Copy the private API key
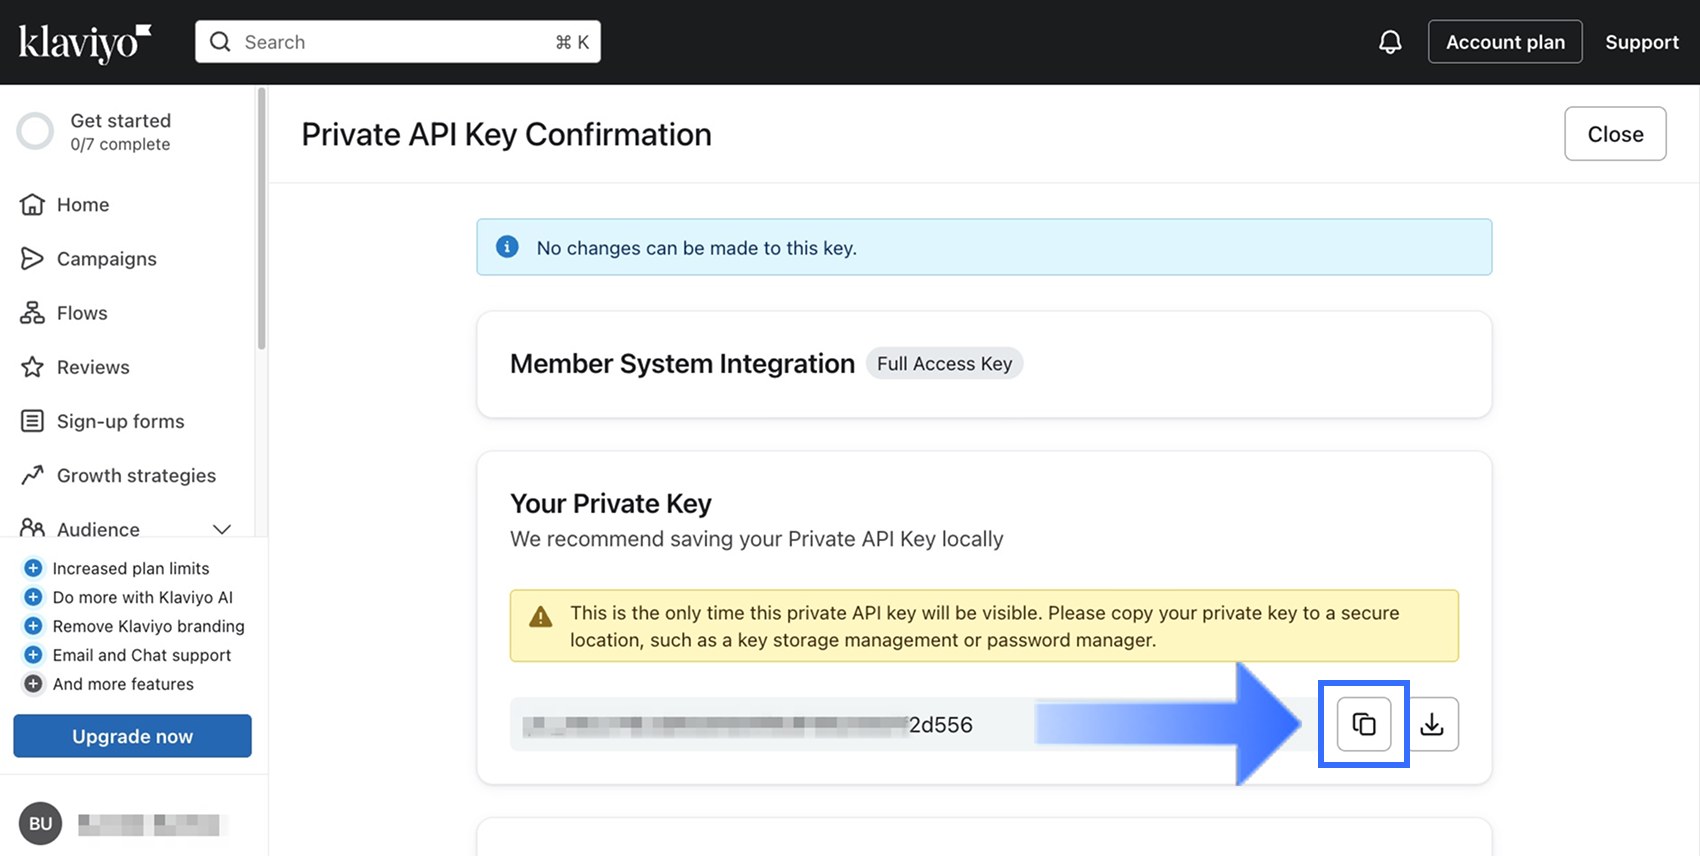Screen dimensions: 1700x856 click(x=1364, y=724)
